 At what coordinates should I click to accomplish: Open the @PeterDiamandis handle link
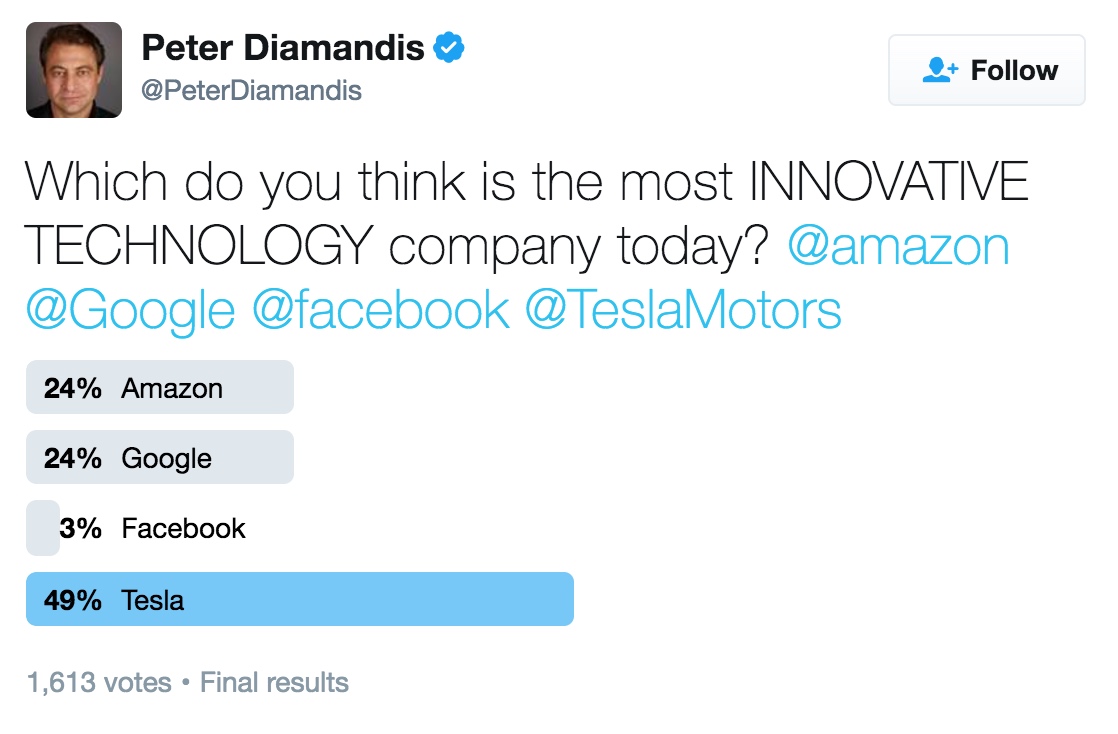click(251, 91)
